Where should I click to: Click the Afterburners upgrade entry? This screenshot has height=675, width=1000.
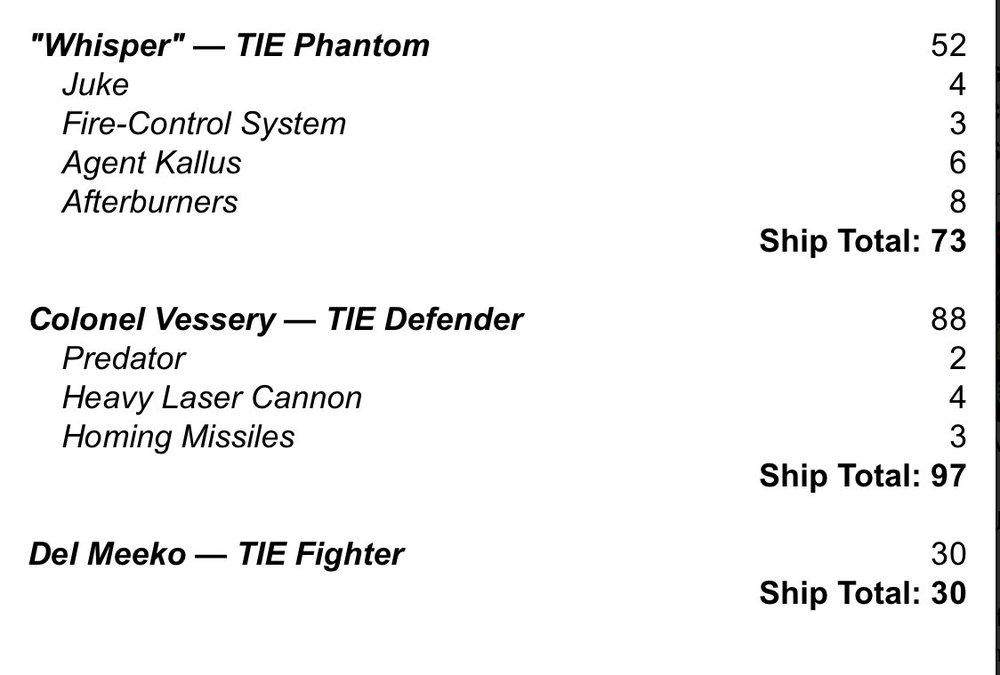150,202
